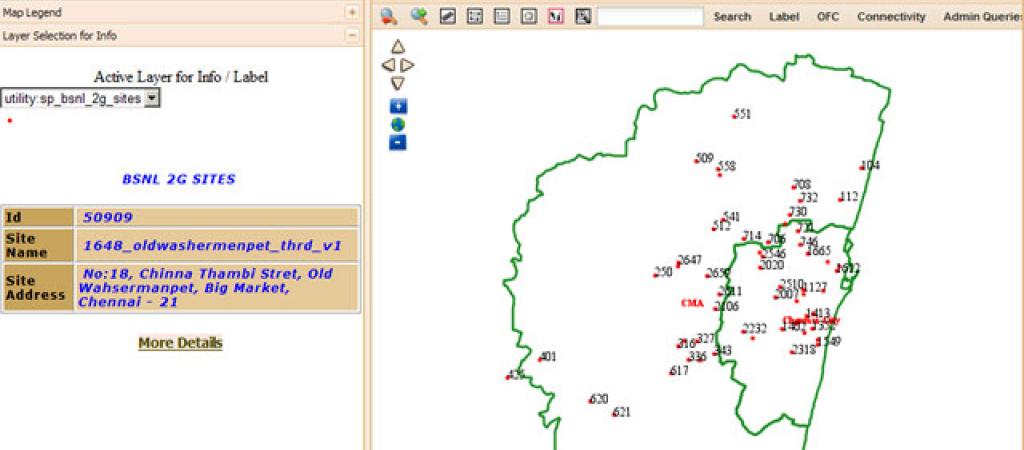This screenshot has height=450, width=1024.
Task: Click map site point 551
Action: [734, 117]
